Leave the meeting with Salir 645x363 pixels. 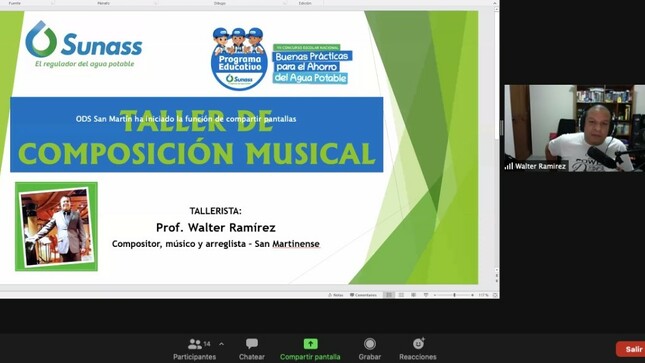(x=631, y=349)
